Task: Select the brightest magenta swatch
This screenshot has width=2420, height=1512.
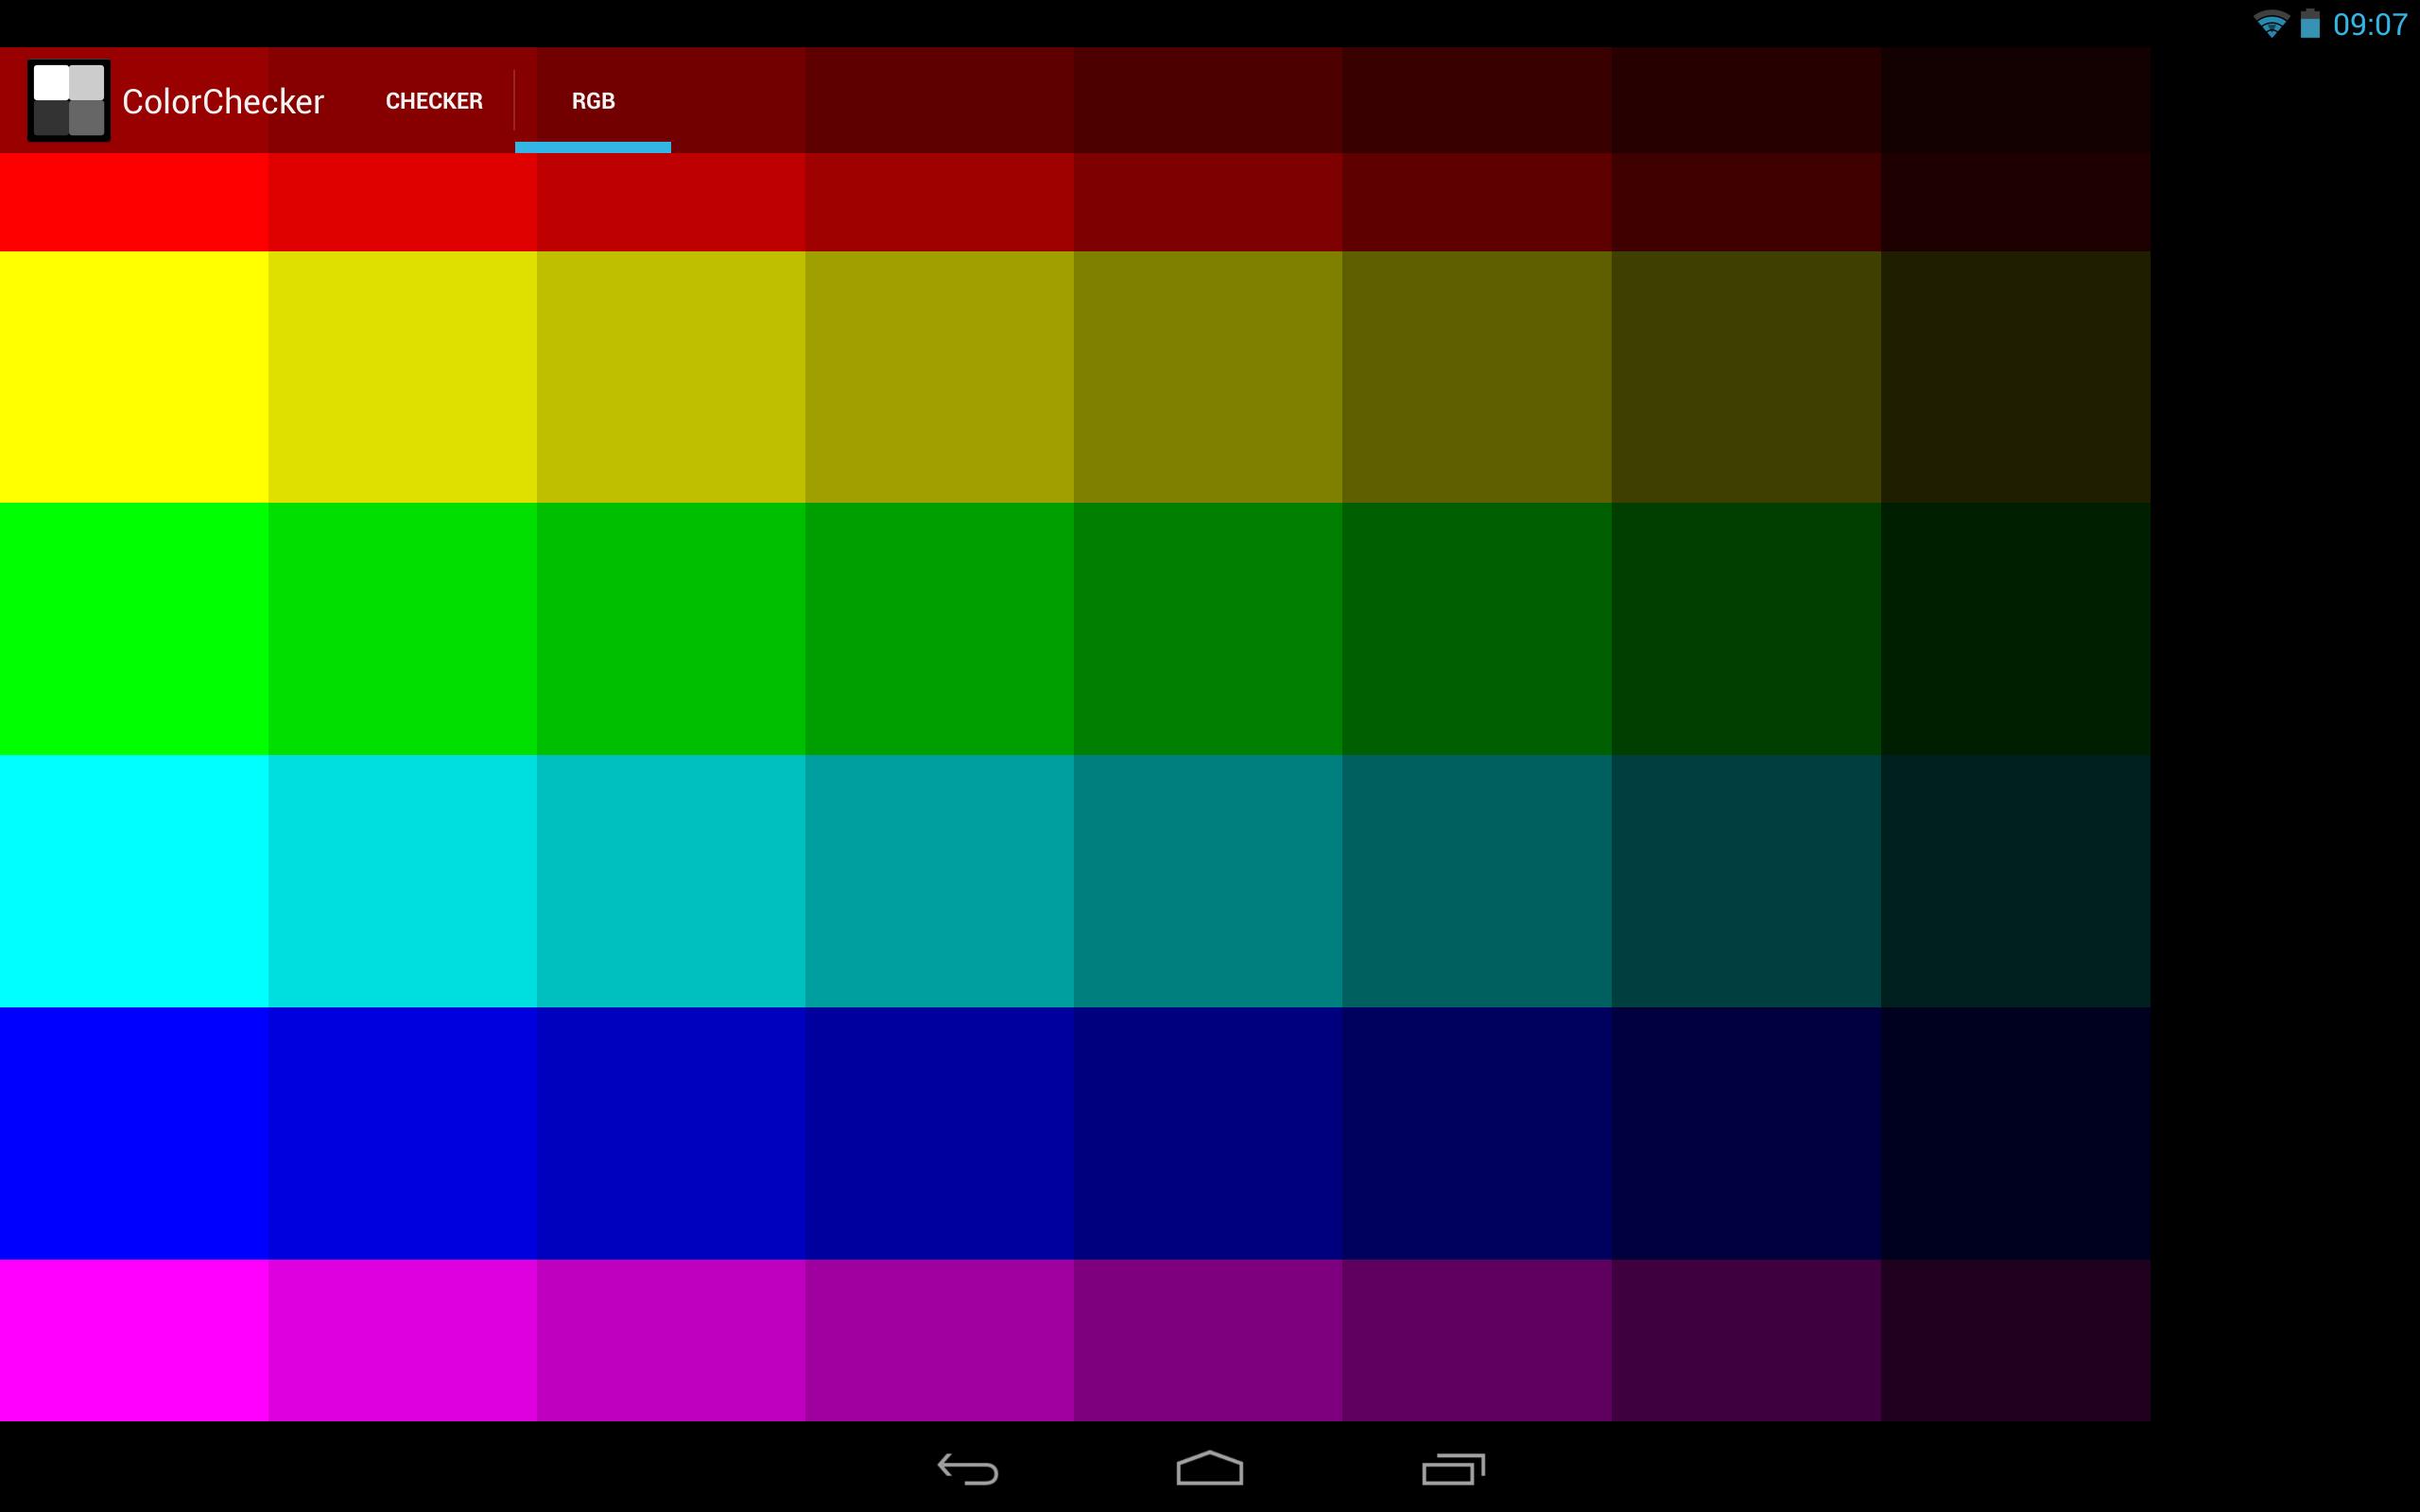Action: pos(134,1340)
